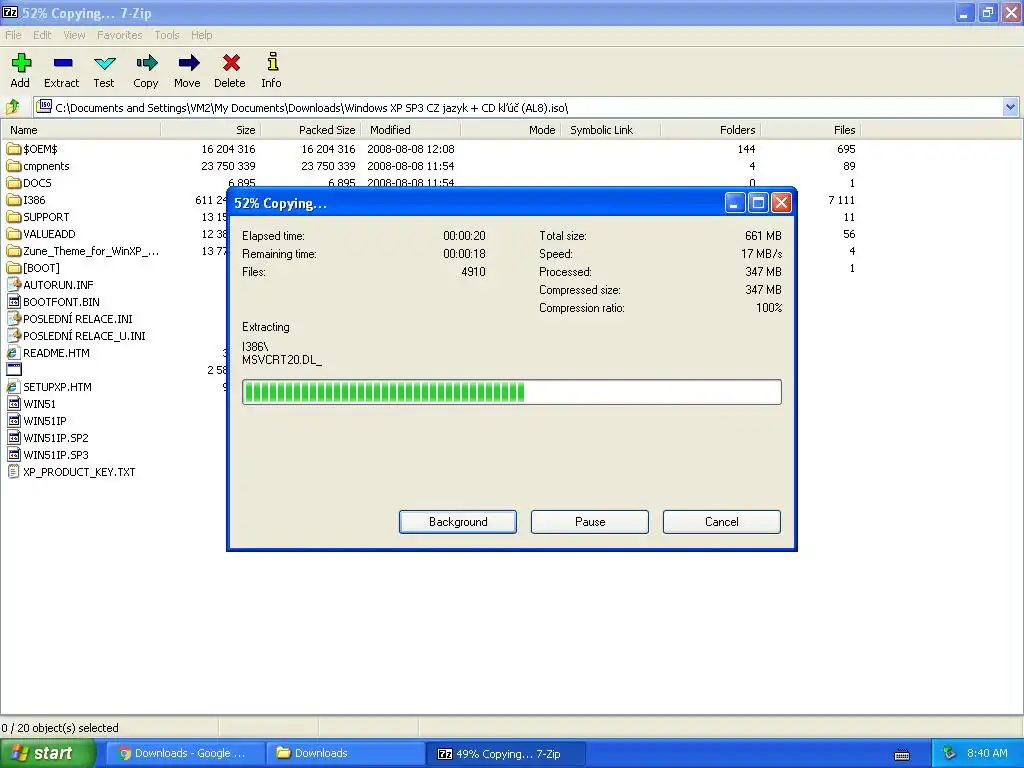Sort by the Size column header
Viewport: 1024px width, 768px height.
(x=210, y=130)
